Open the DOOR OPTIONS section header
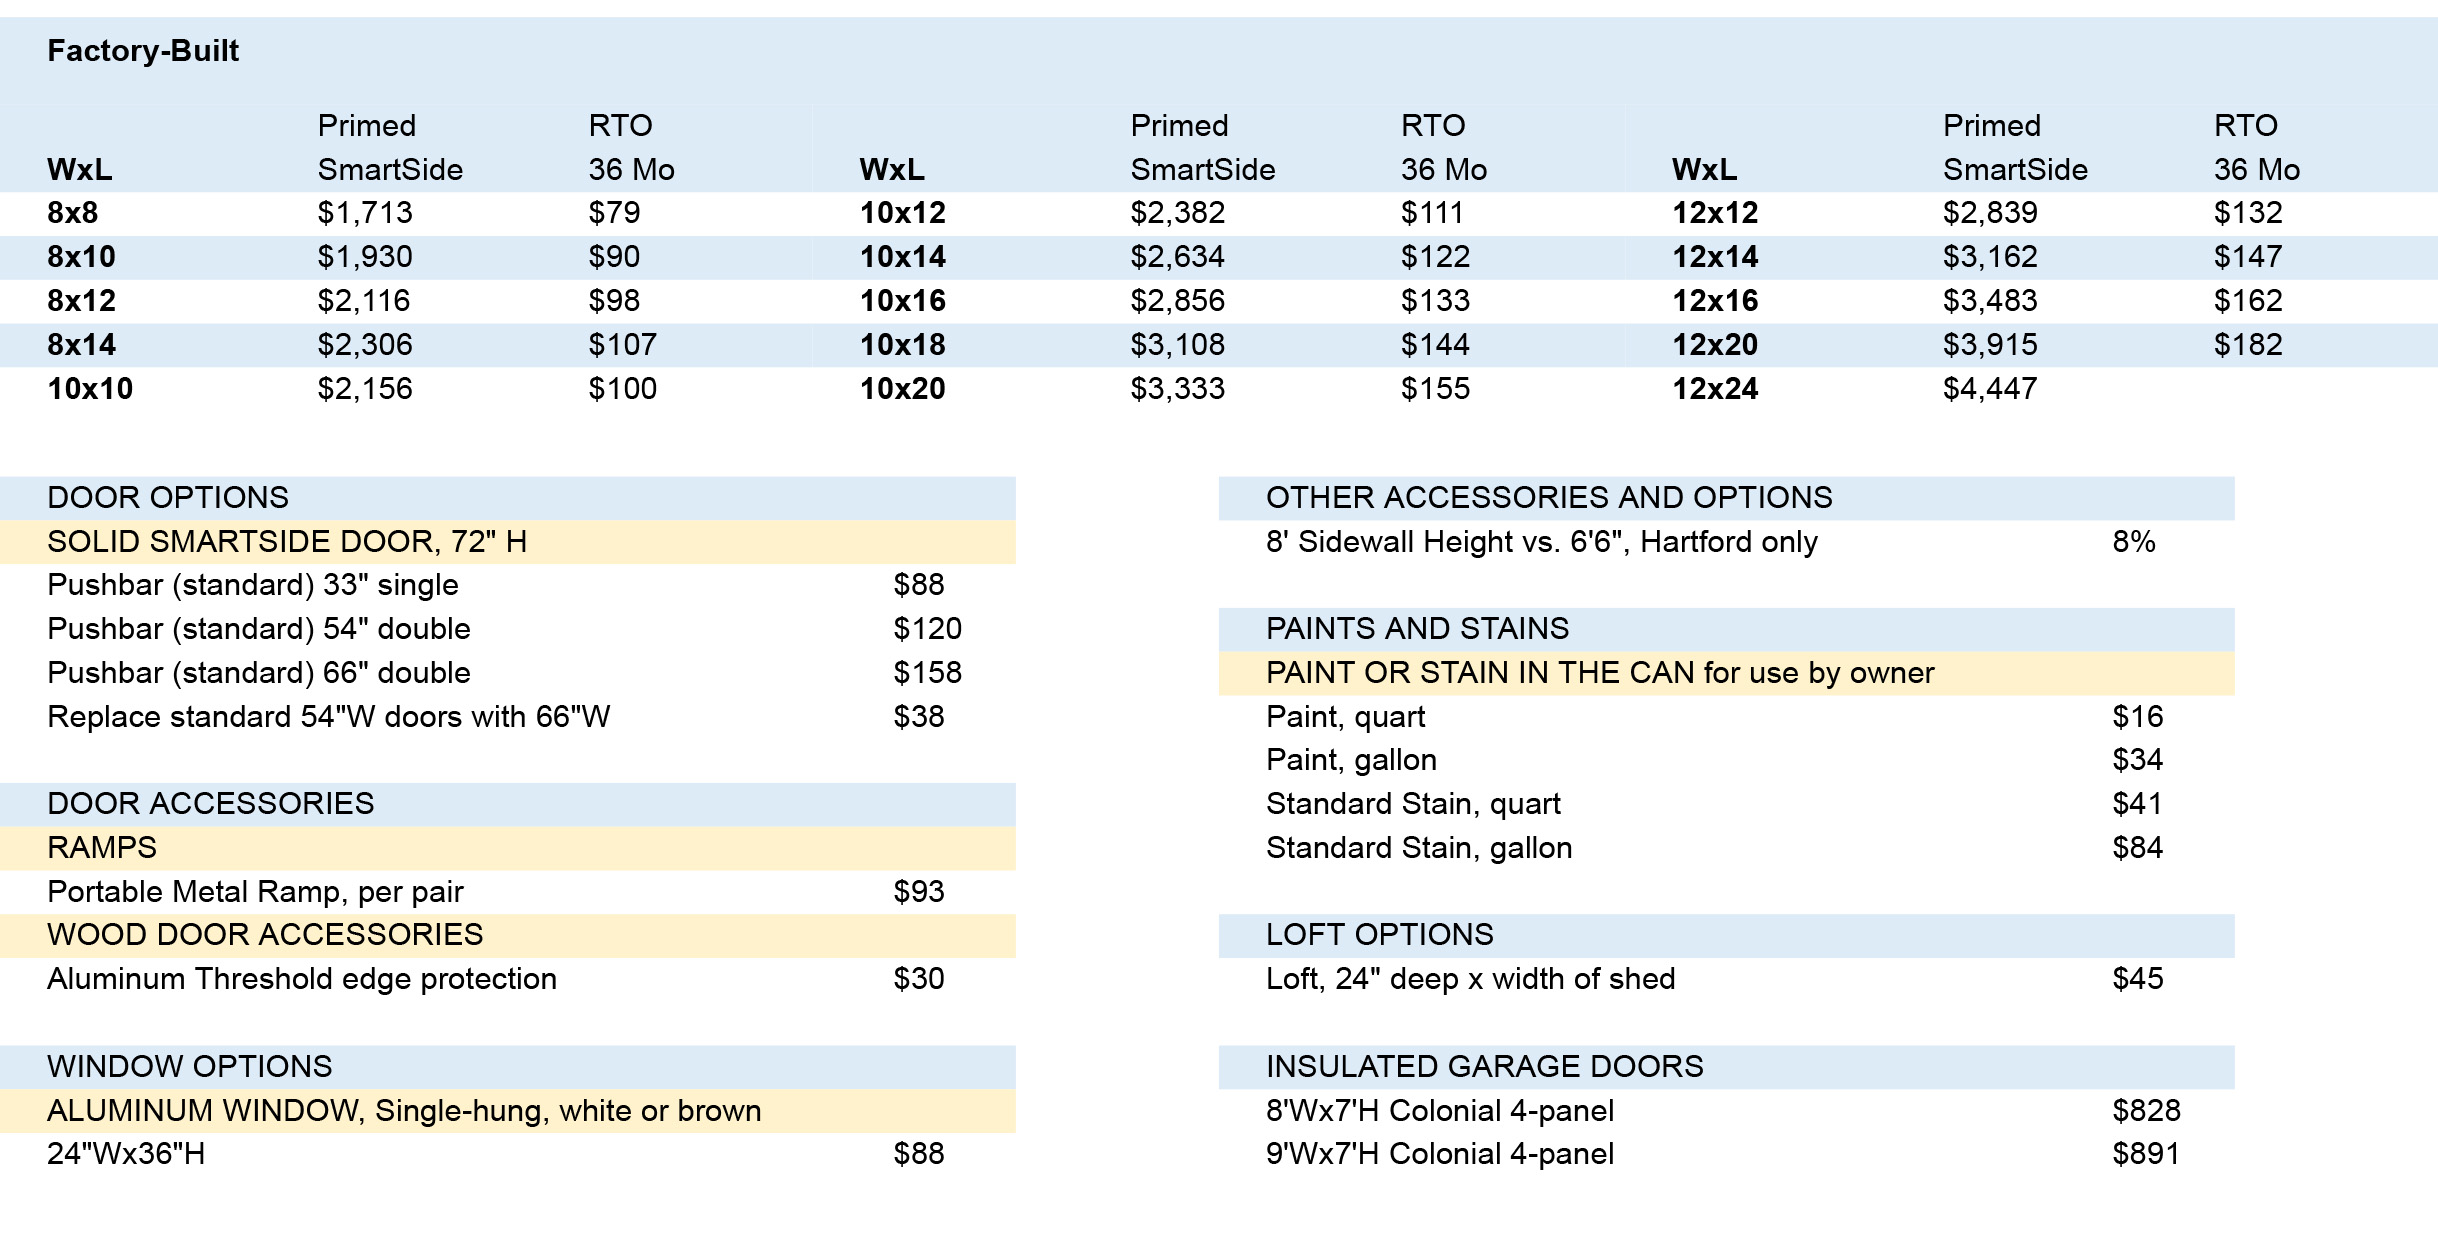Viewport: 2438px width, 1247px height. click(507, 498)
